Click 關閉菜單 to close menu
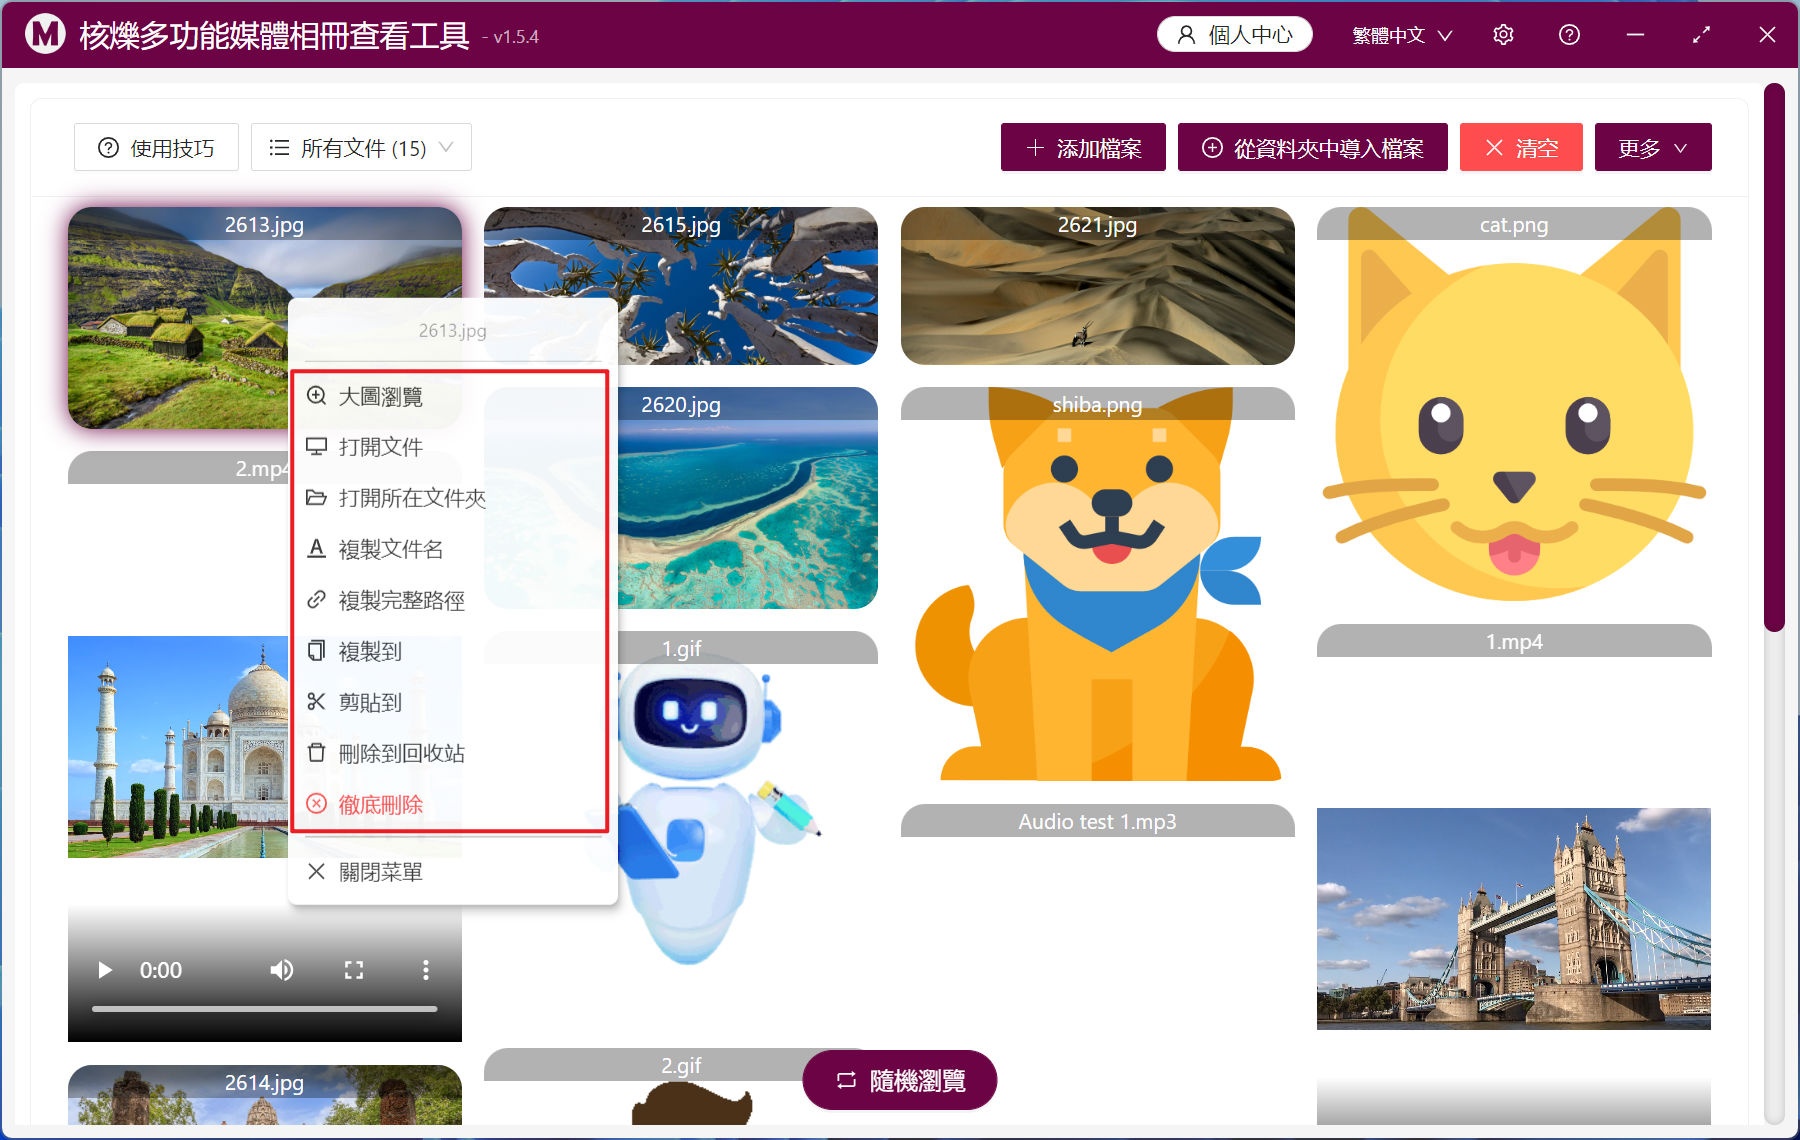 click(x=450, y=872)
